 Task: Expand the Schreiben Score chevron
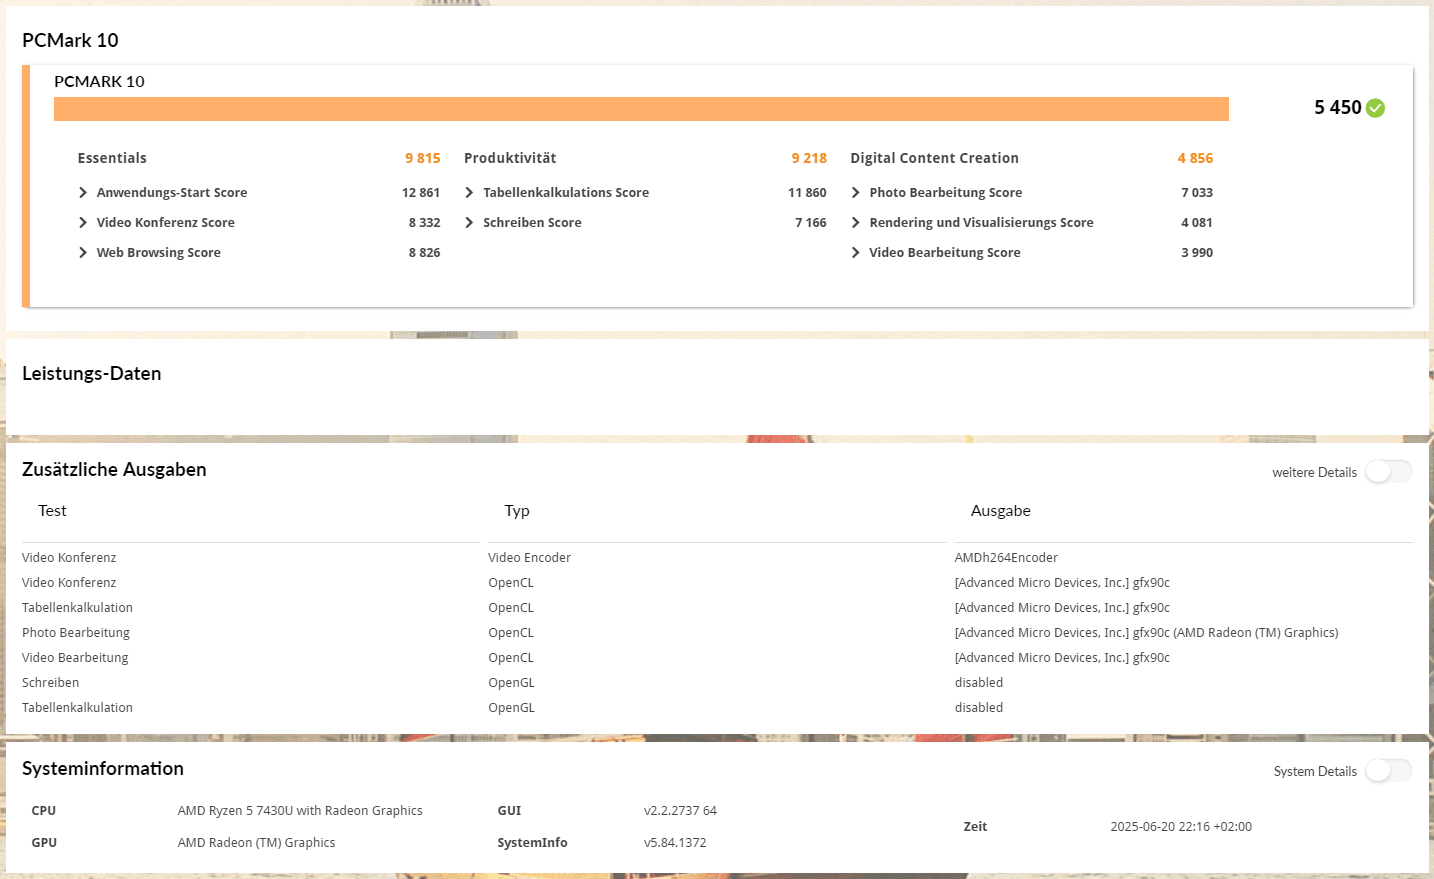tap(469, 223)
